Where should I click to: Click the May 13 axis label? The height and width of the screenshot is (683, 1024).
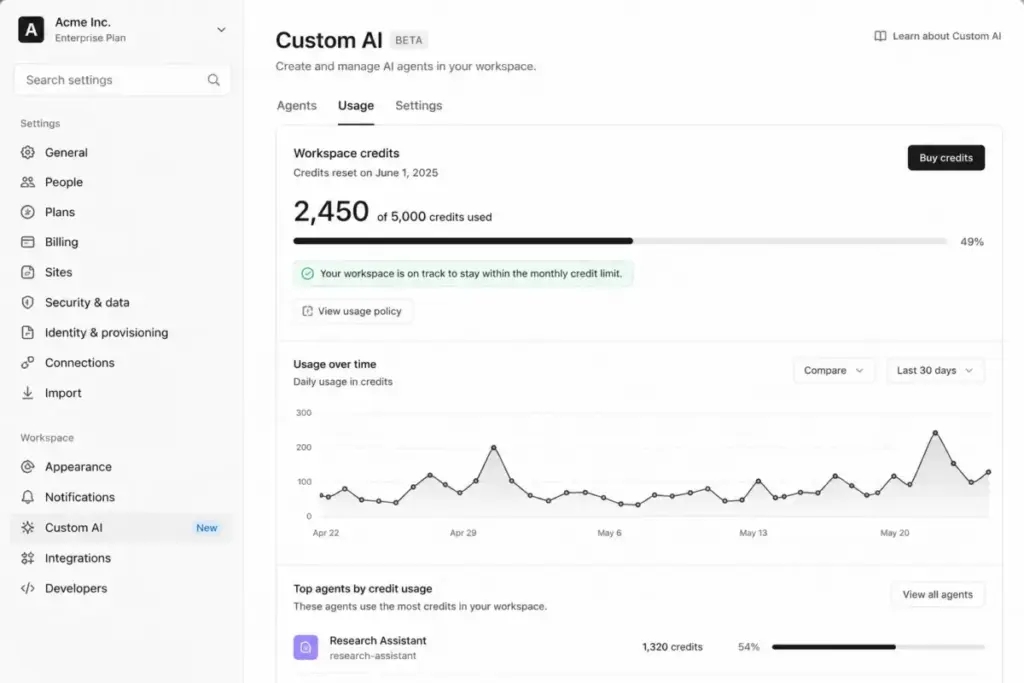coord(753,533)
